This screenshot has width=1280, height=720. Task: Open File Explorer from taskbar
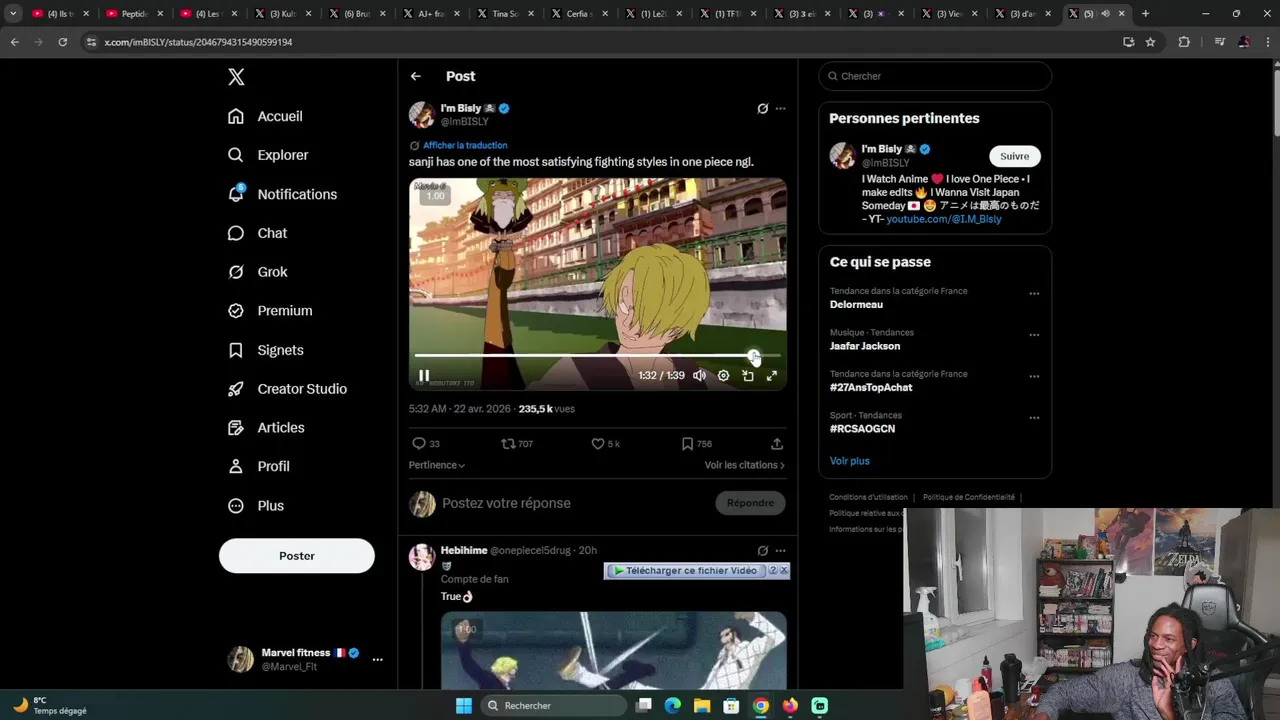[x=702, y=705]
